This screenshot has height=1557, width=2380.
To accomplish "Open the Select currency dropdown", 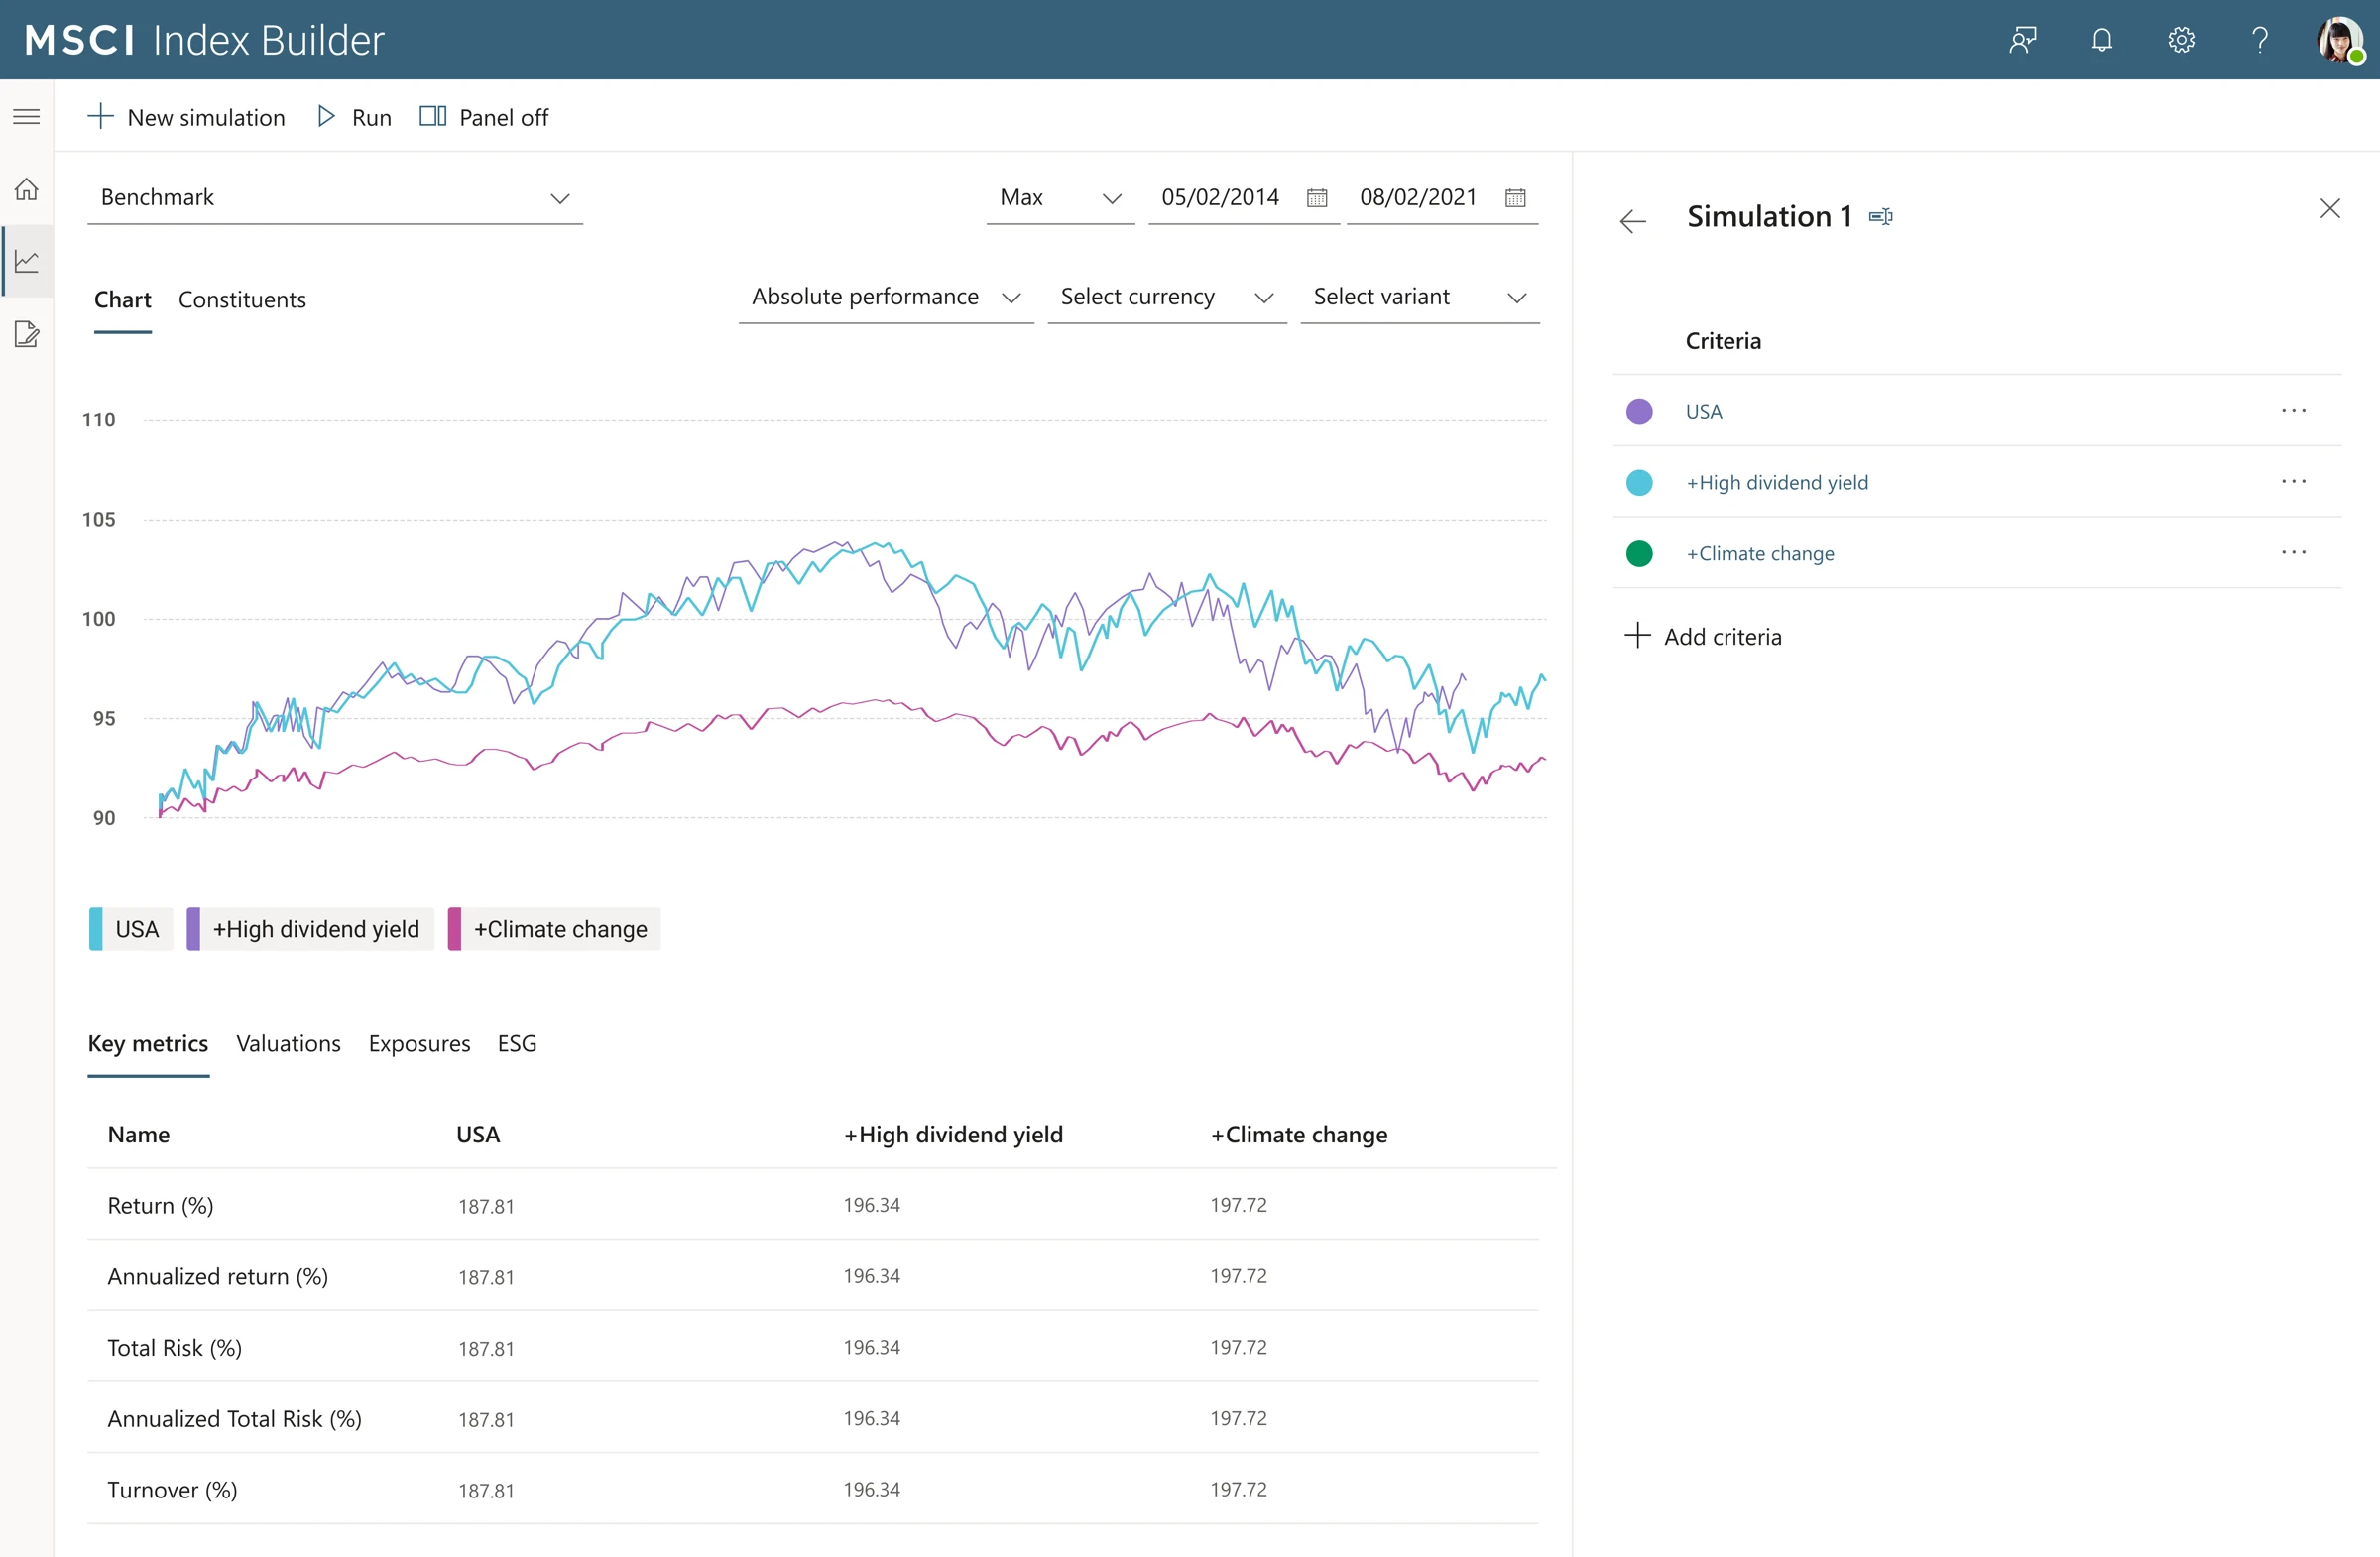I will point(1167,297).
